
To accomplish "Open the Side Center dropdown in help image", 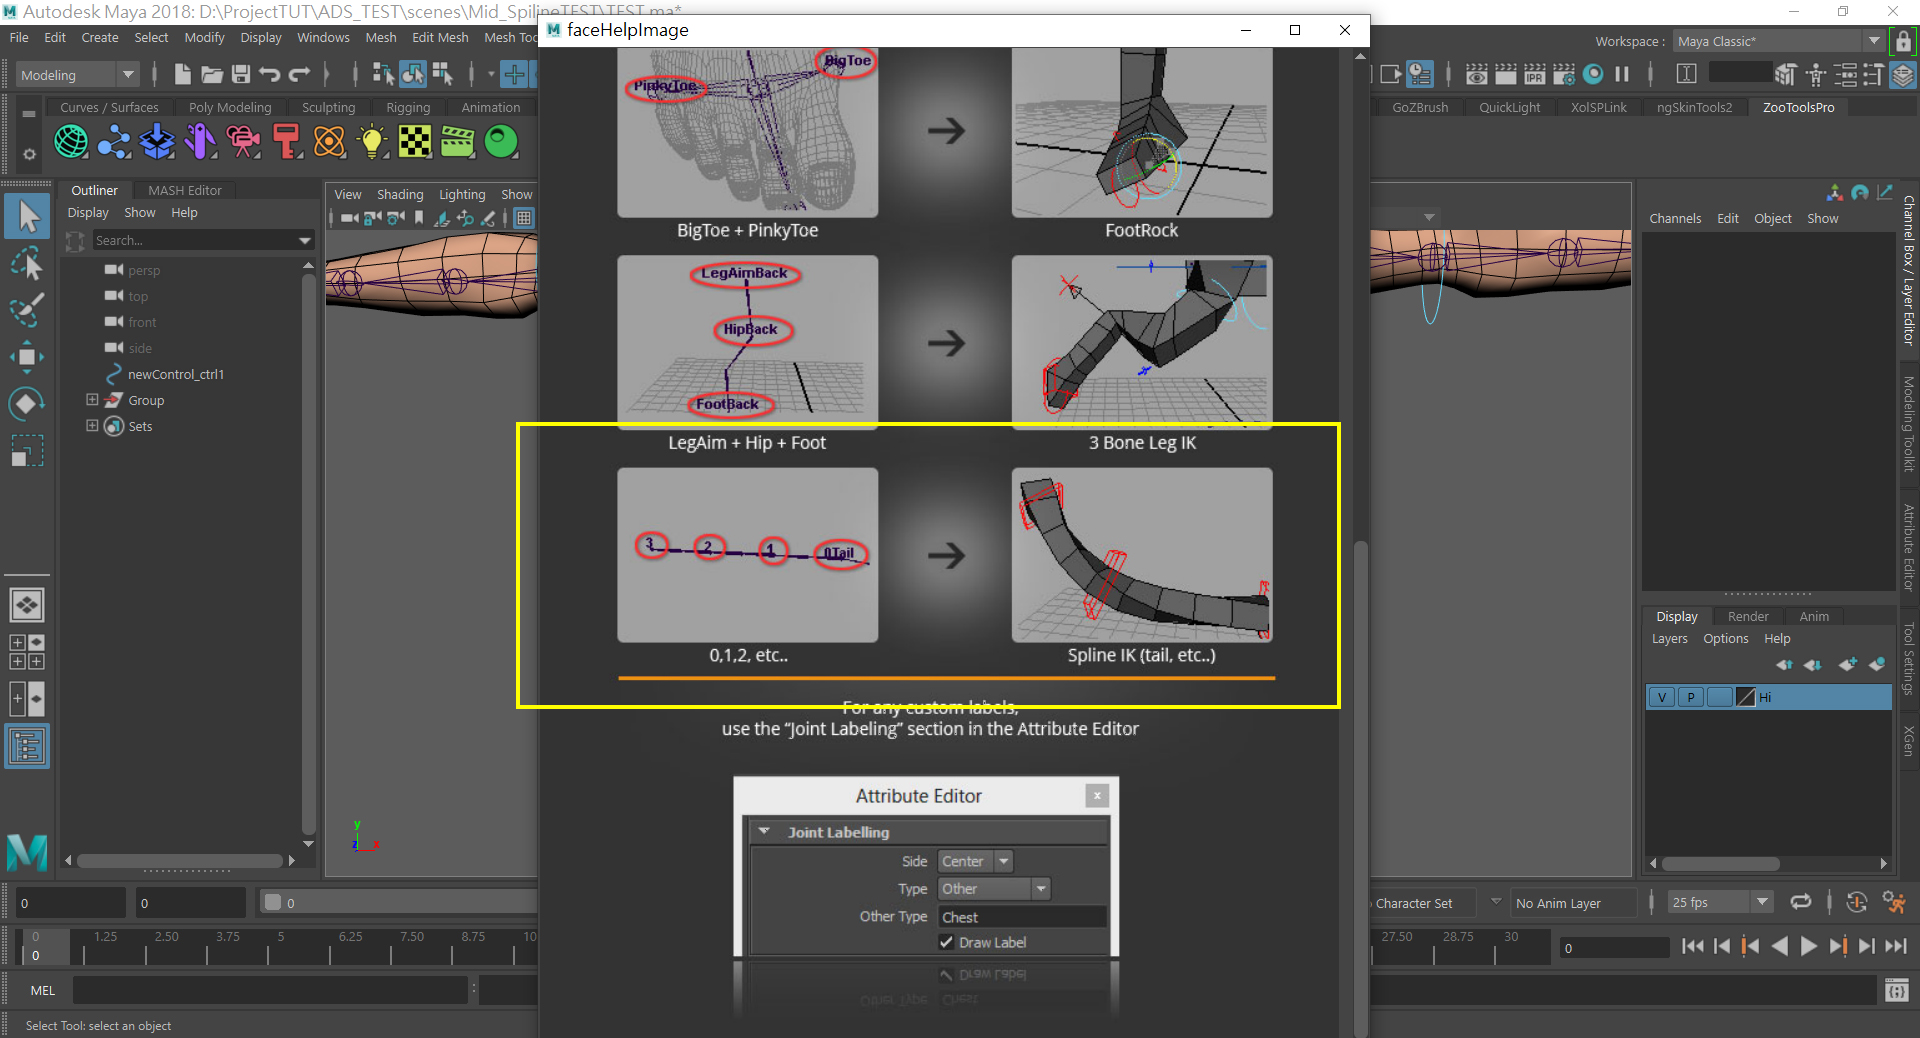I will point(976,861).
